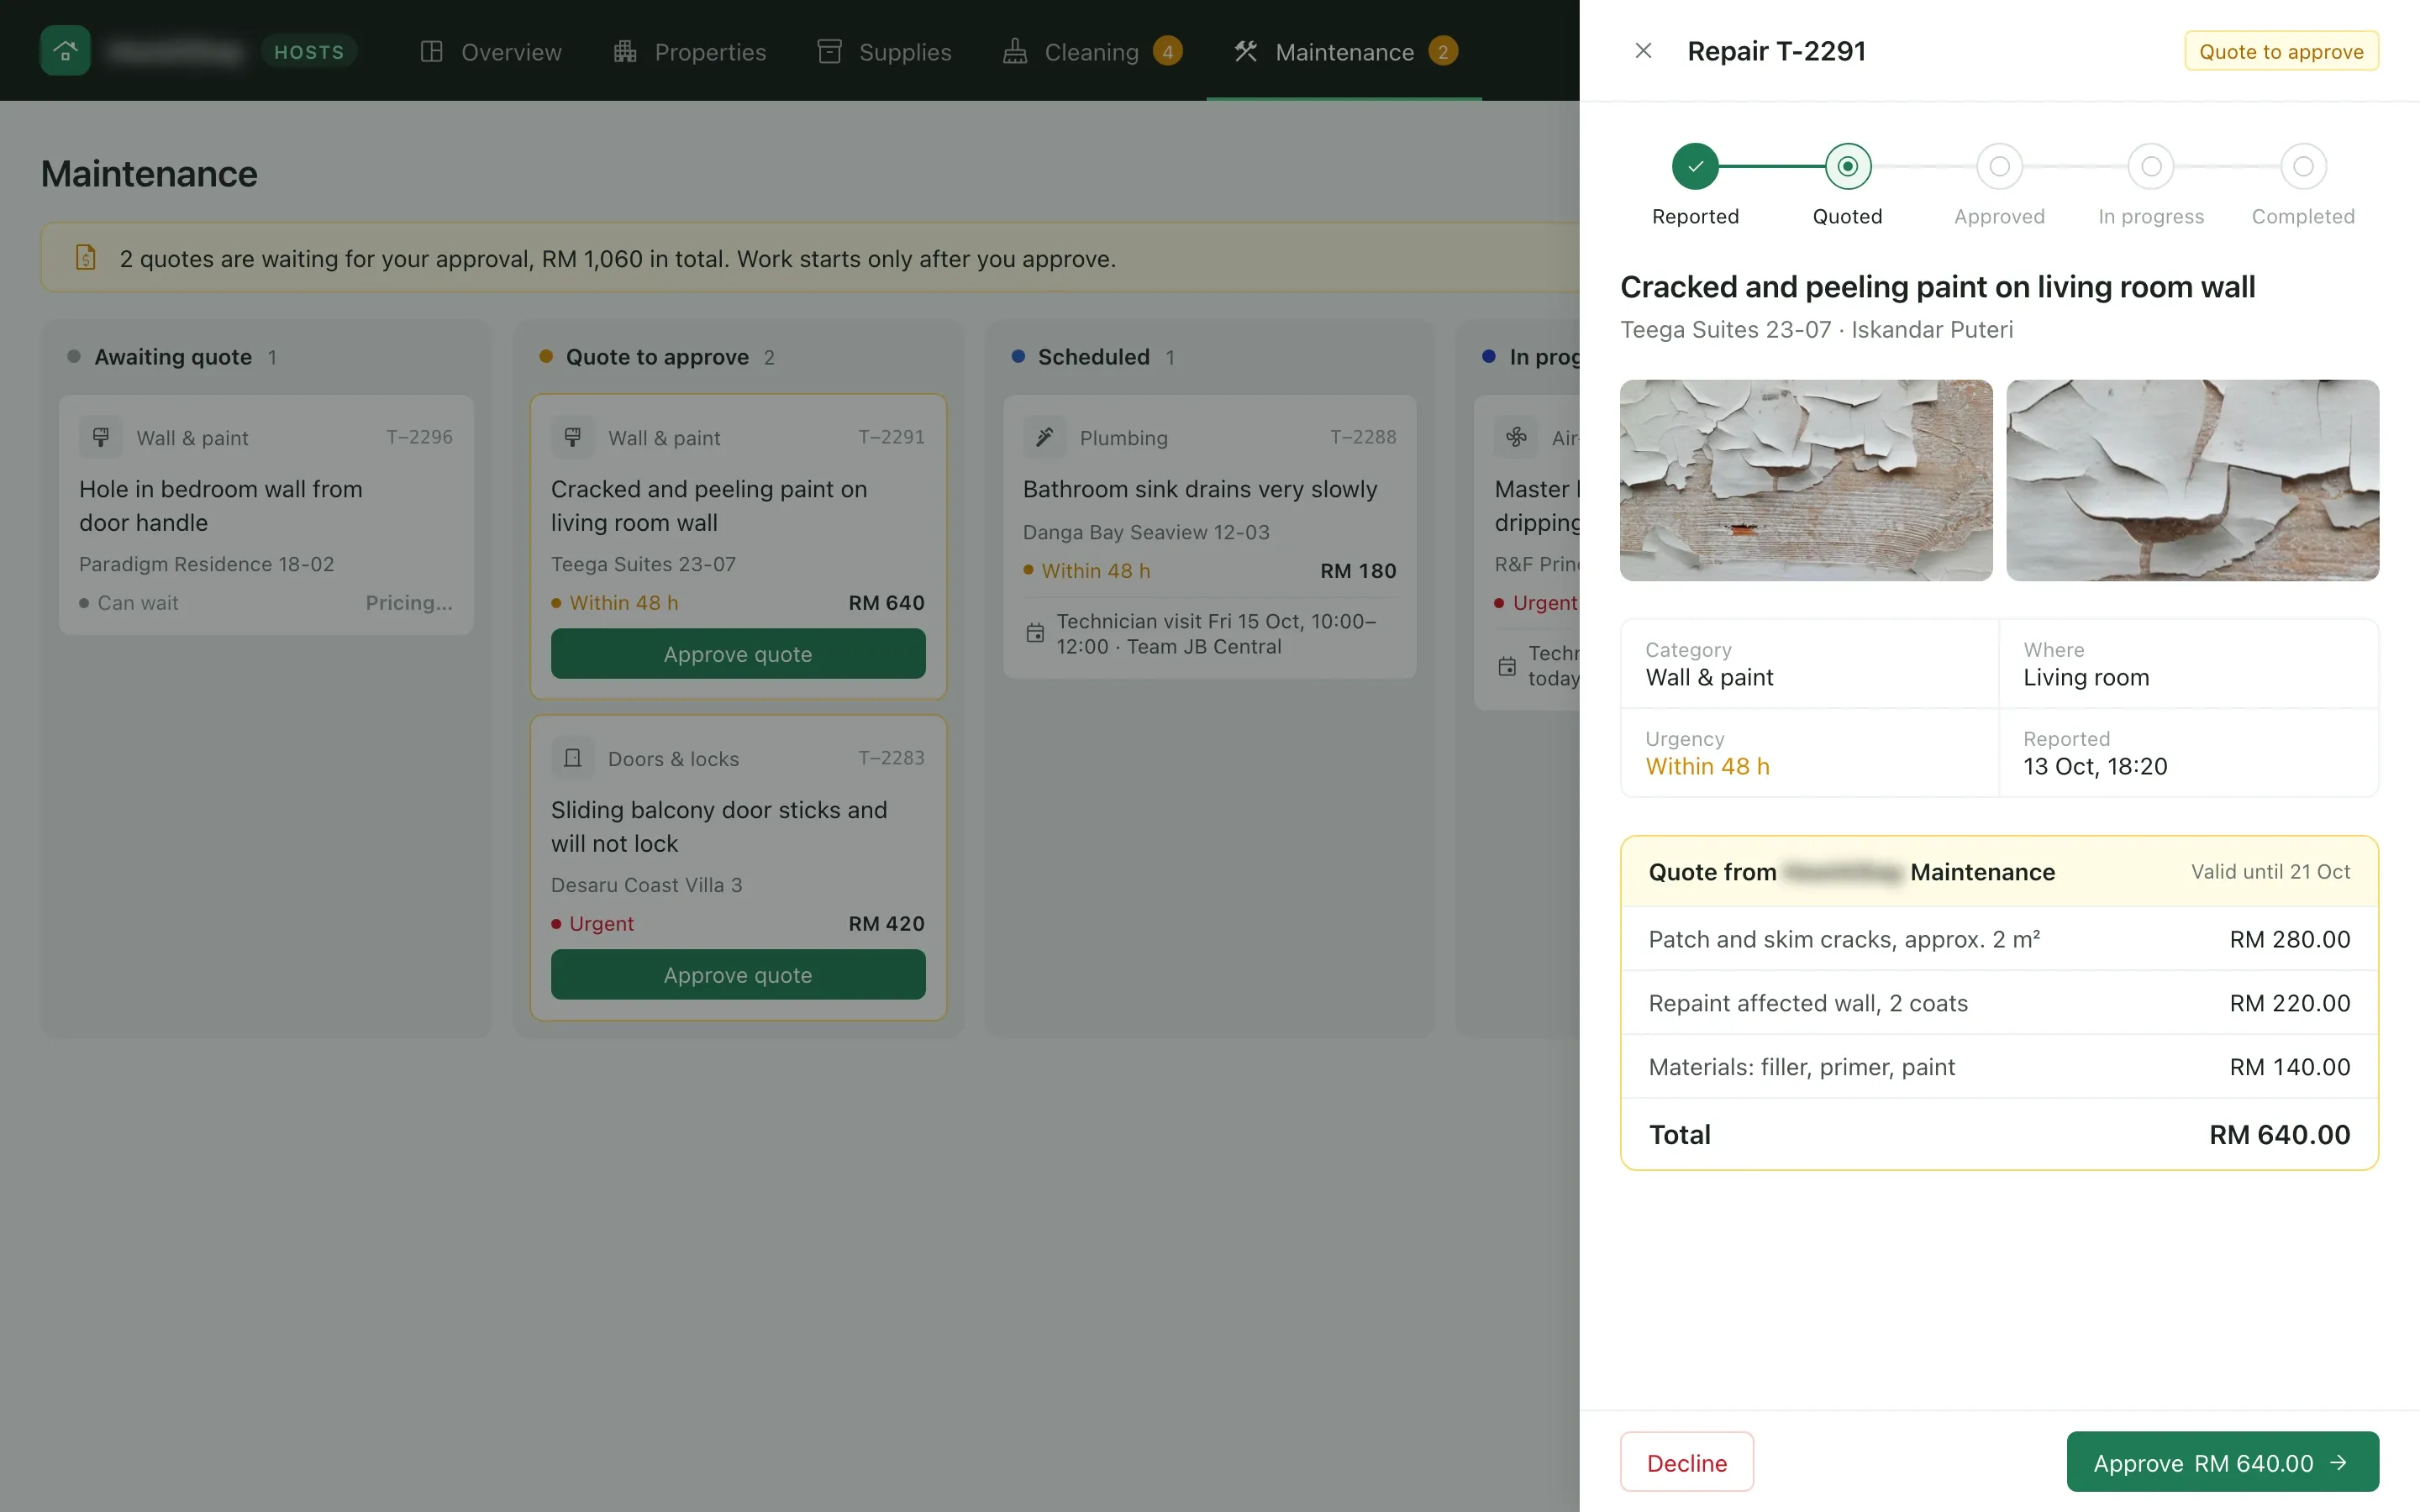Screen dimensions: 2420x1512
Task: Open the Hole in bedroom wall card
Action: point(266,515)
